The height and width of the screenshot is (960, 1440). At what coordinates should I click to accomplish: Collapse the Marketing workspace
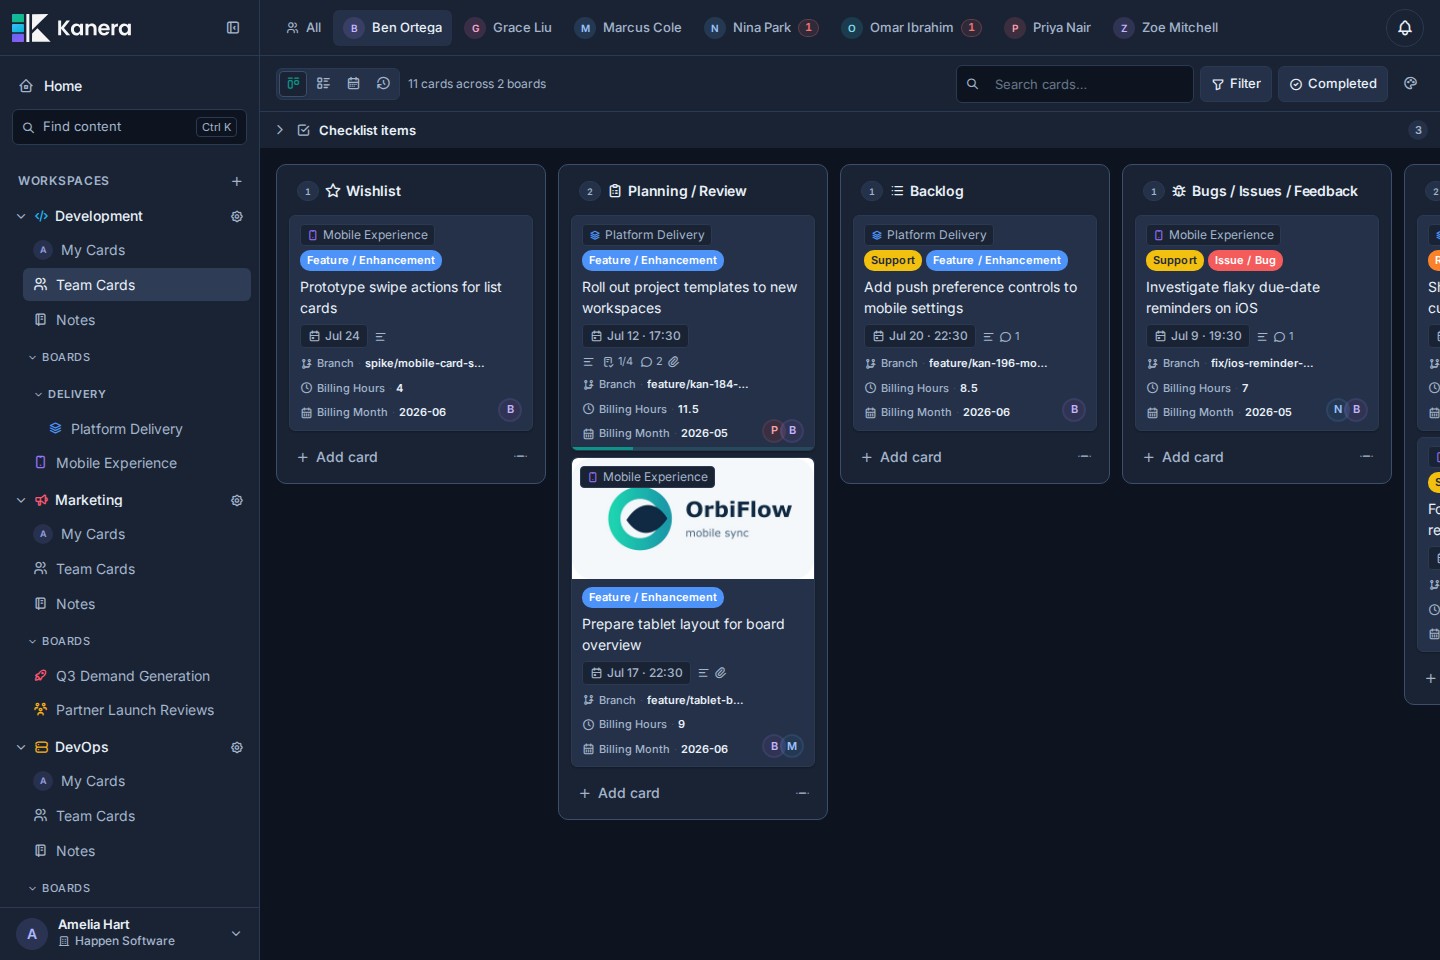[21, 500]
